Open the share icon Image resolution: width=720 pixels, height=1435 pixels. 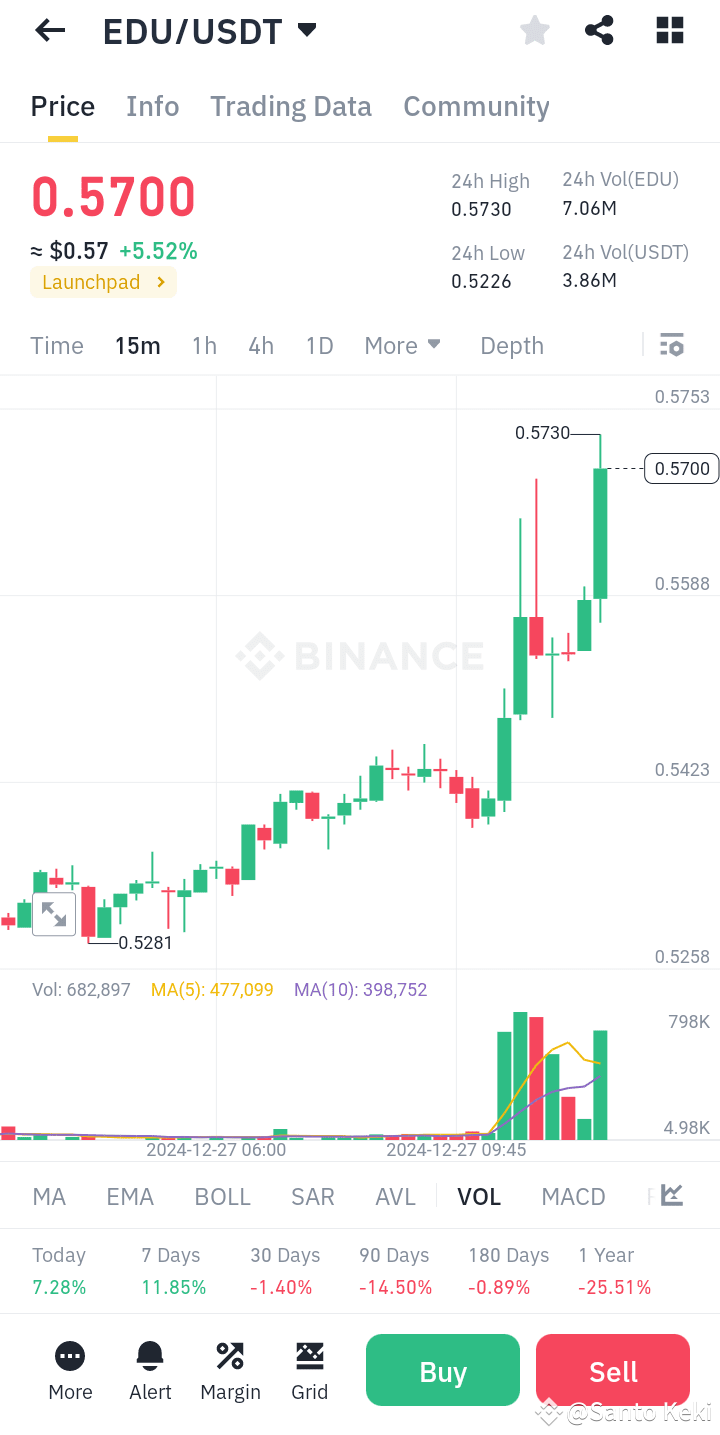tap(599, 30)
